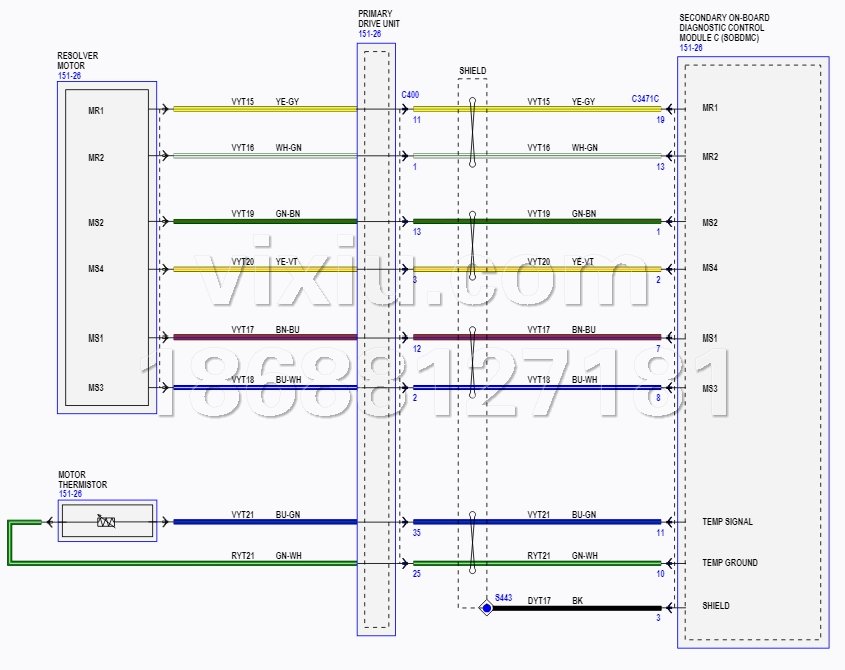The width and height of the screenshot is (845, 670).
Task: Click the TEMP SIGNAL pin label in SOBDMC
Action: click(x=727, y=522)
